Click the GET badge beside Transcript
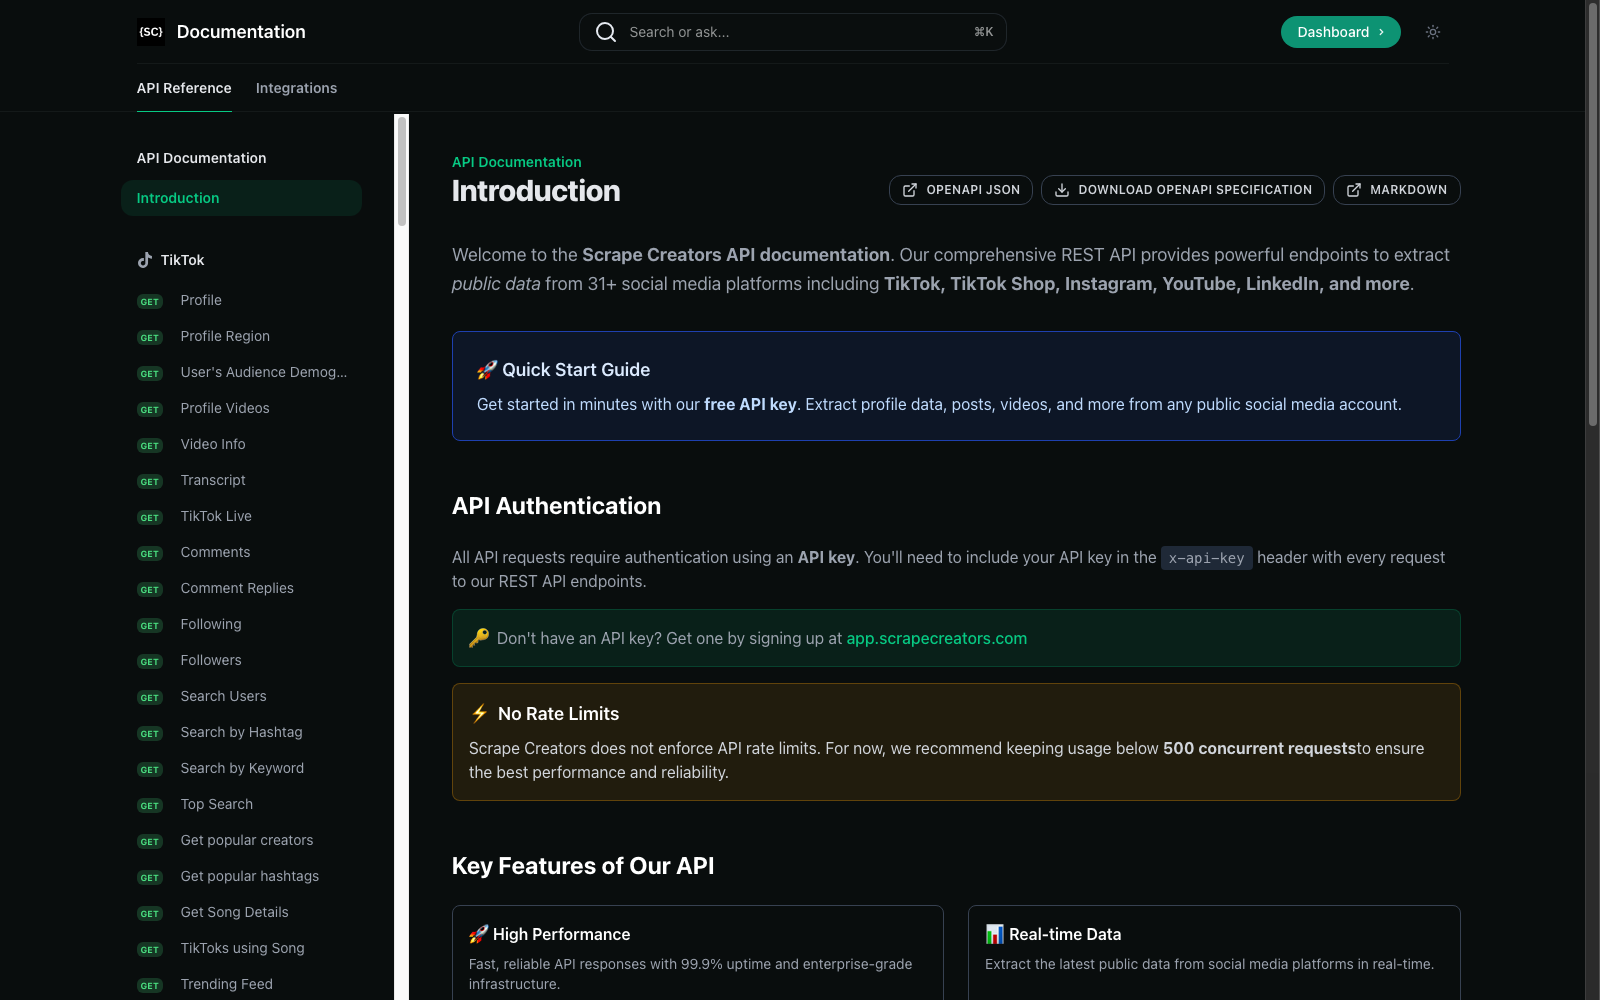This screenshot has height=1000, width=1600. (x=150, y=481)
